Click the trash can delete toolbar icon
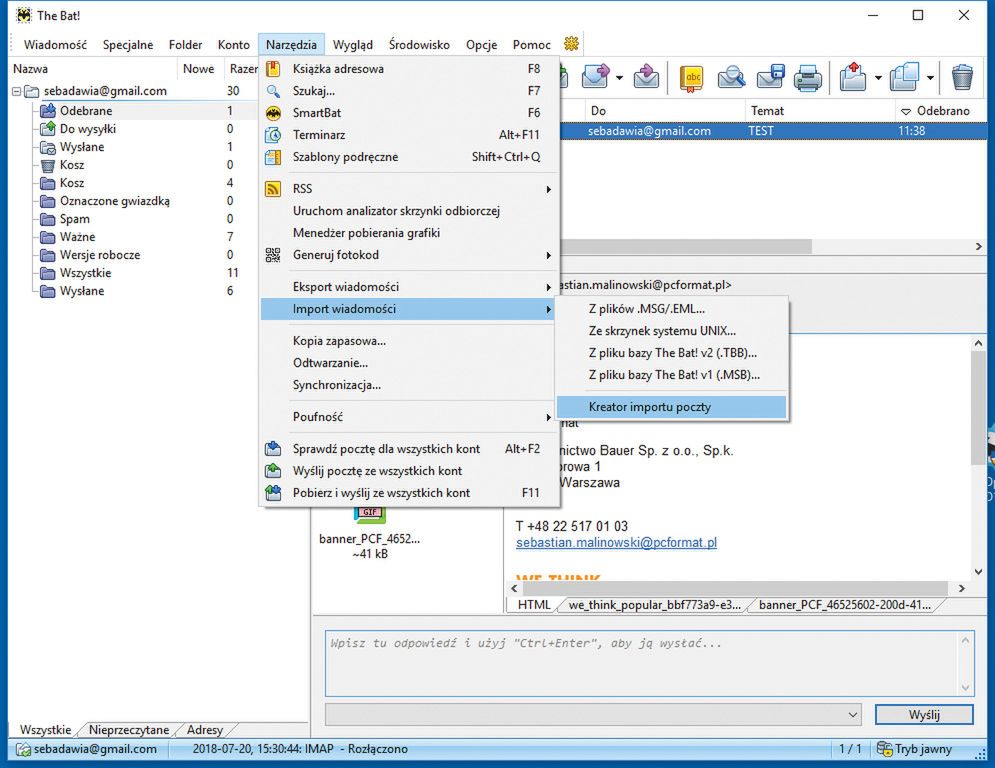This screenshot has height=768, width=995. [963, 77]
